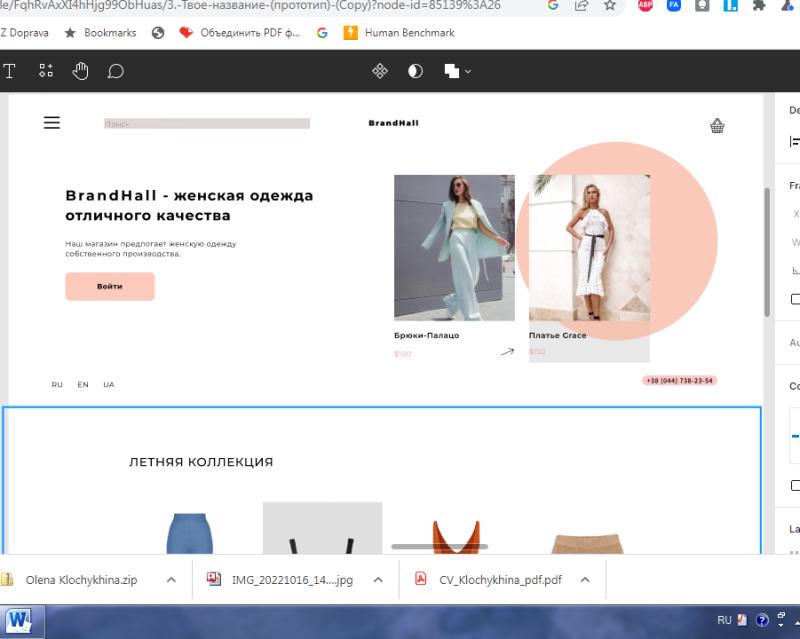Open the Z Doprava bookmark
The width and height of the screenshot is (800, 639).
click(24, 33)
